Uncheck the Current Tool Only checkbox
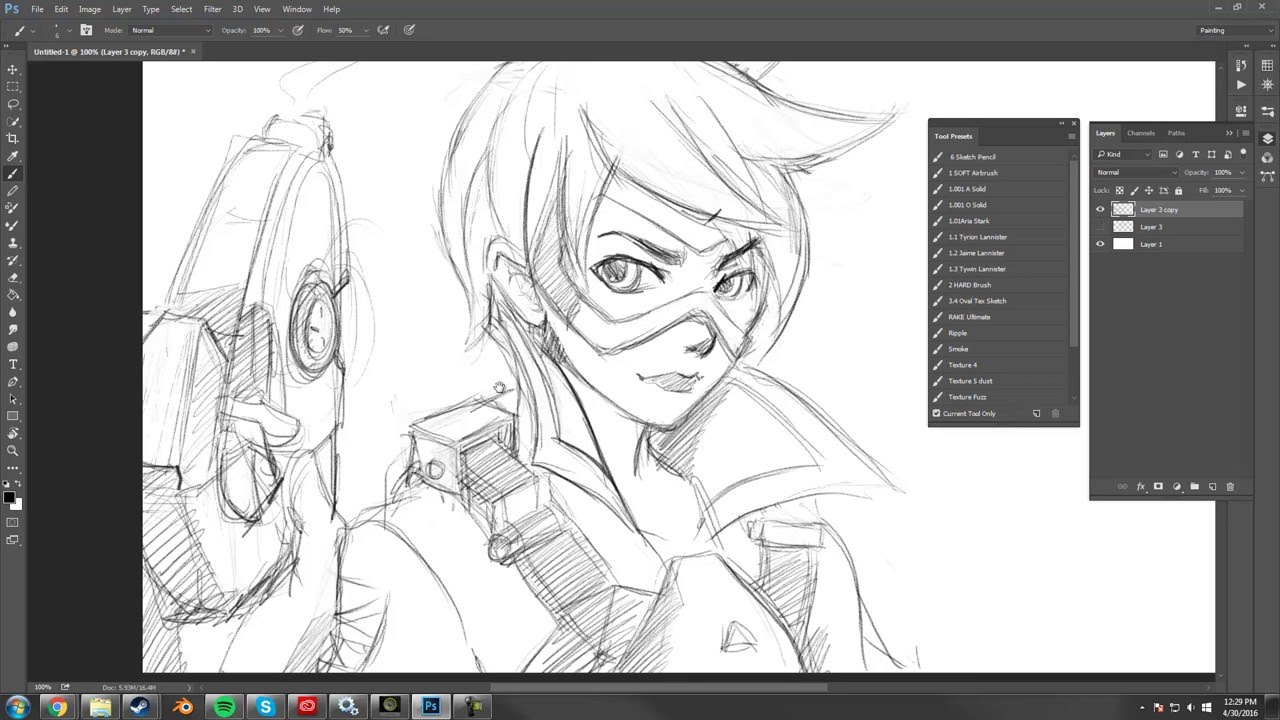 point(937,413)
